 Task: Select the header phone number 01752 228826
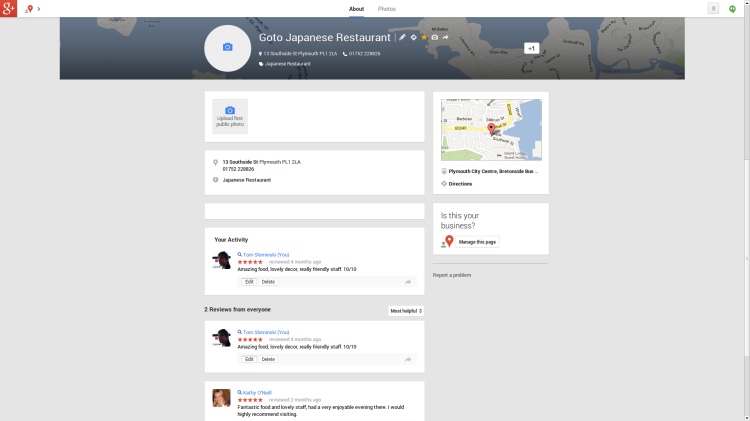tap(364, 54)
